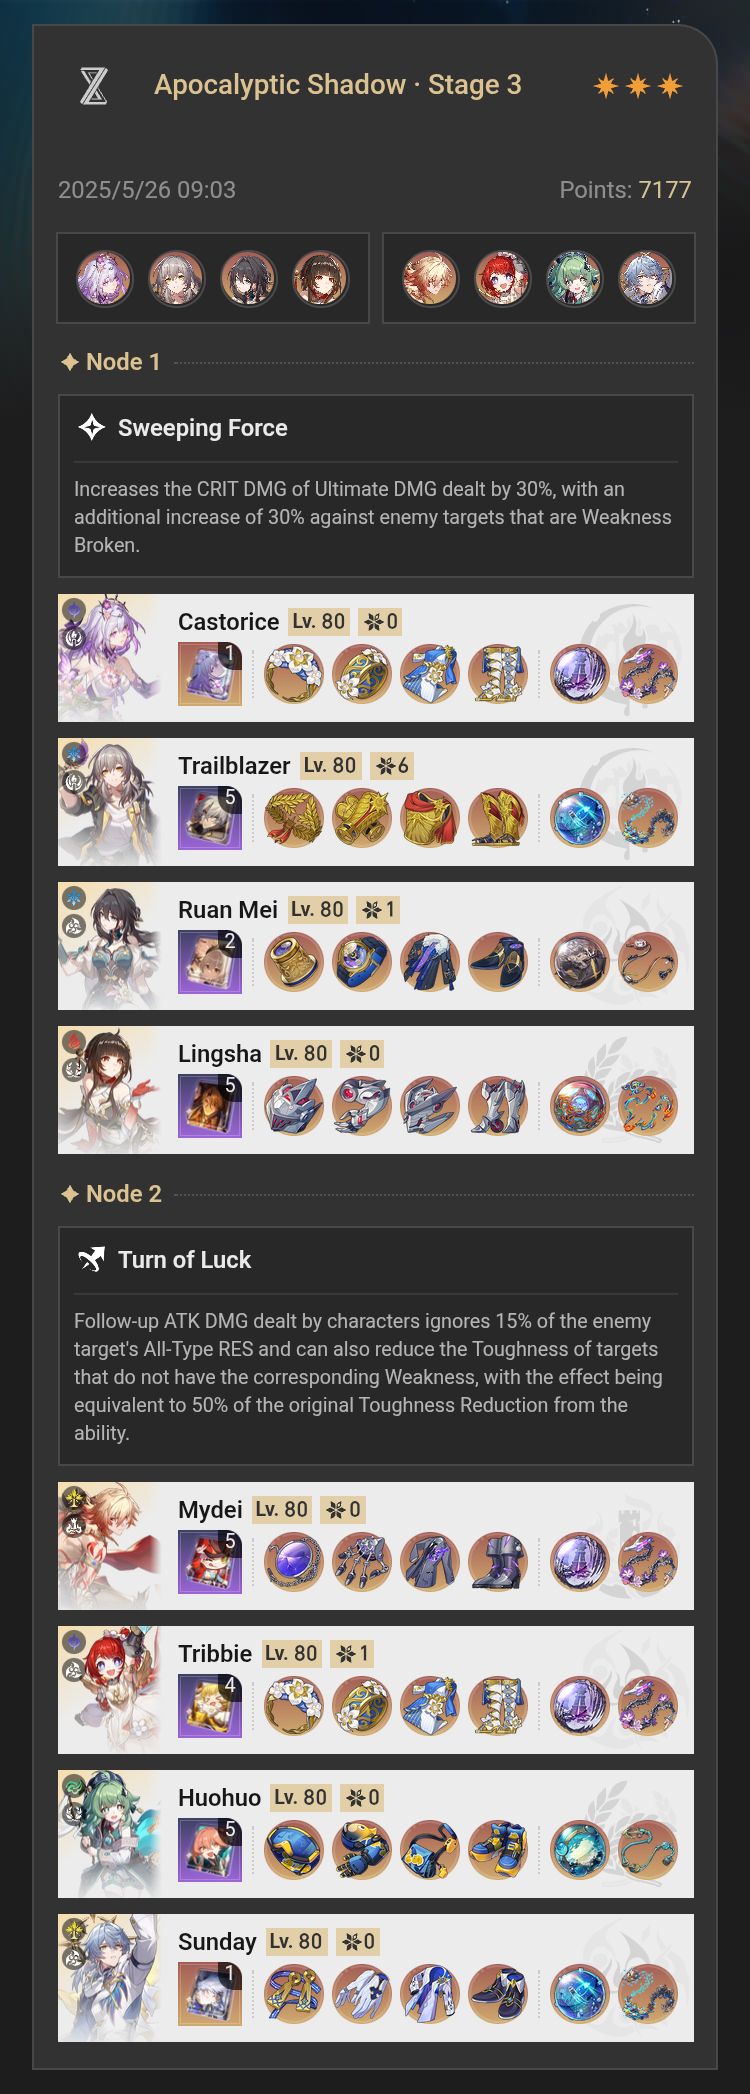This screenshot has height=2094, width=750.
Task: Select Sunday avatar in second team
Action: coord(646,278)
